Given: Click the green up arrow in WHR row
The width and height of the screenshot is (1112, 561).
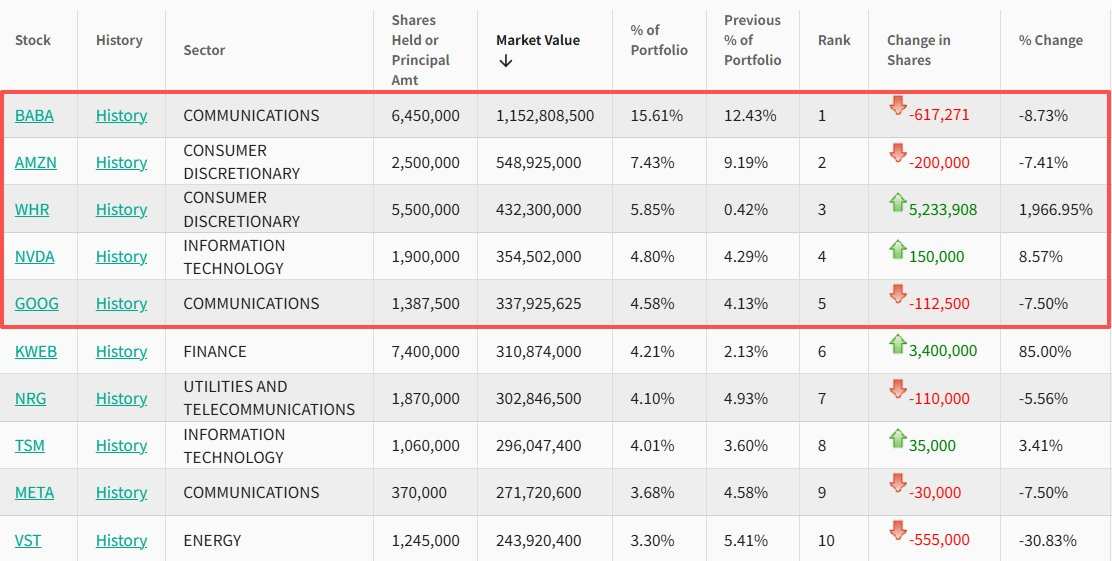Looking at the screenshot, I should (897, 203).
